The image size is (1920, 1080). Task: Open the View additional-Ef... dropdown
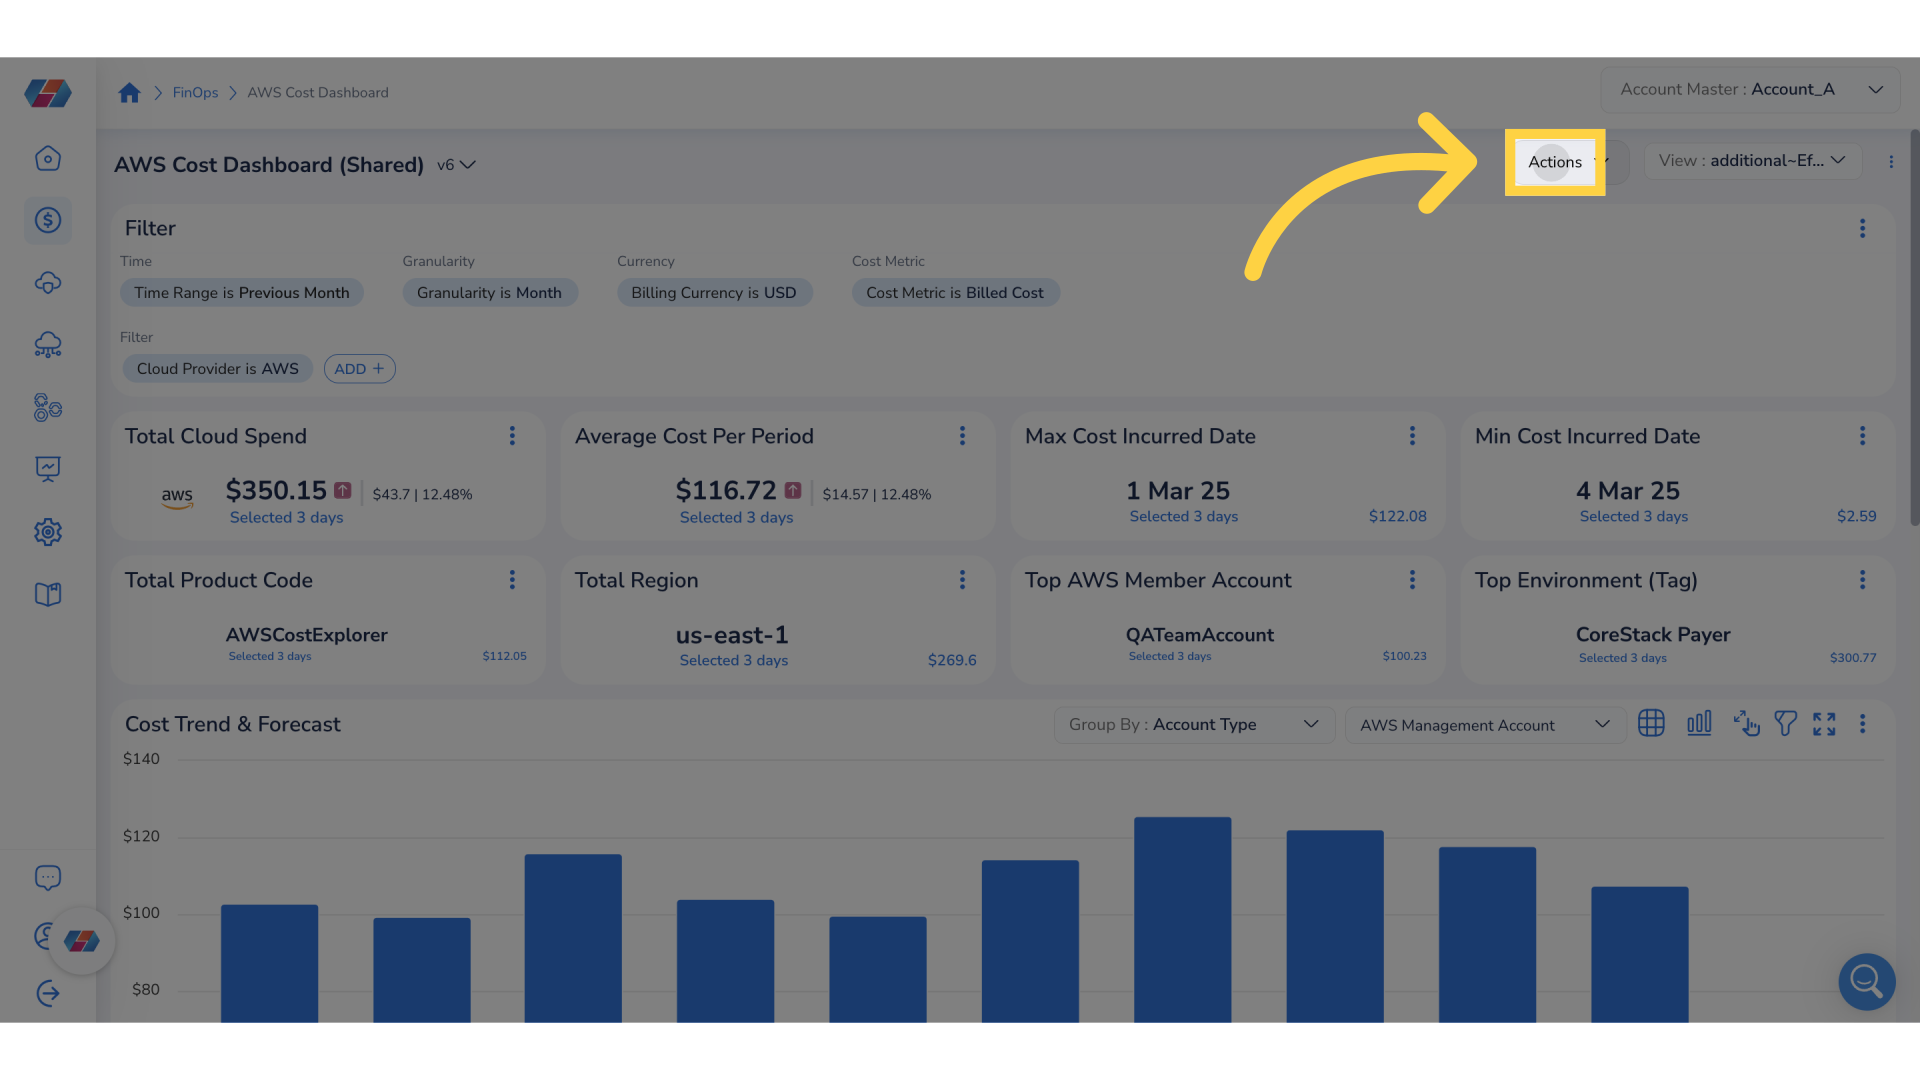coord(1752,161)
